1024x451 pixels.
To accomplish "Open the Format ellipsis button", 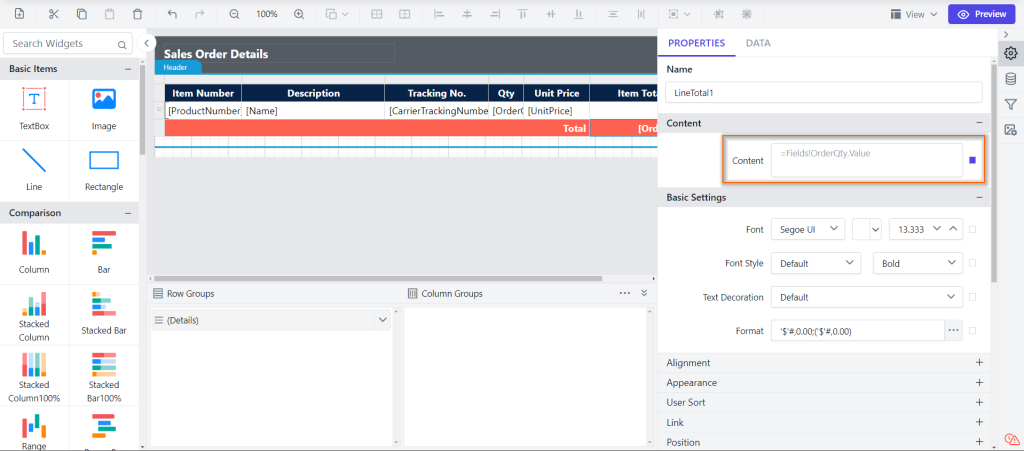I will 953,331.
